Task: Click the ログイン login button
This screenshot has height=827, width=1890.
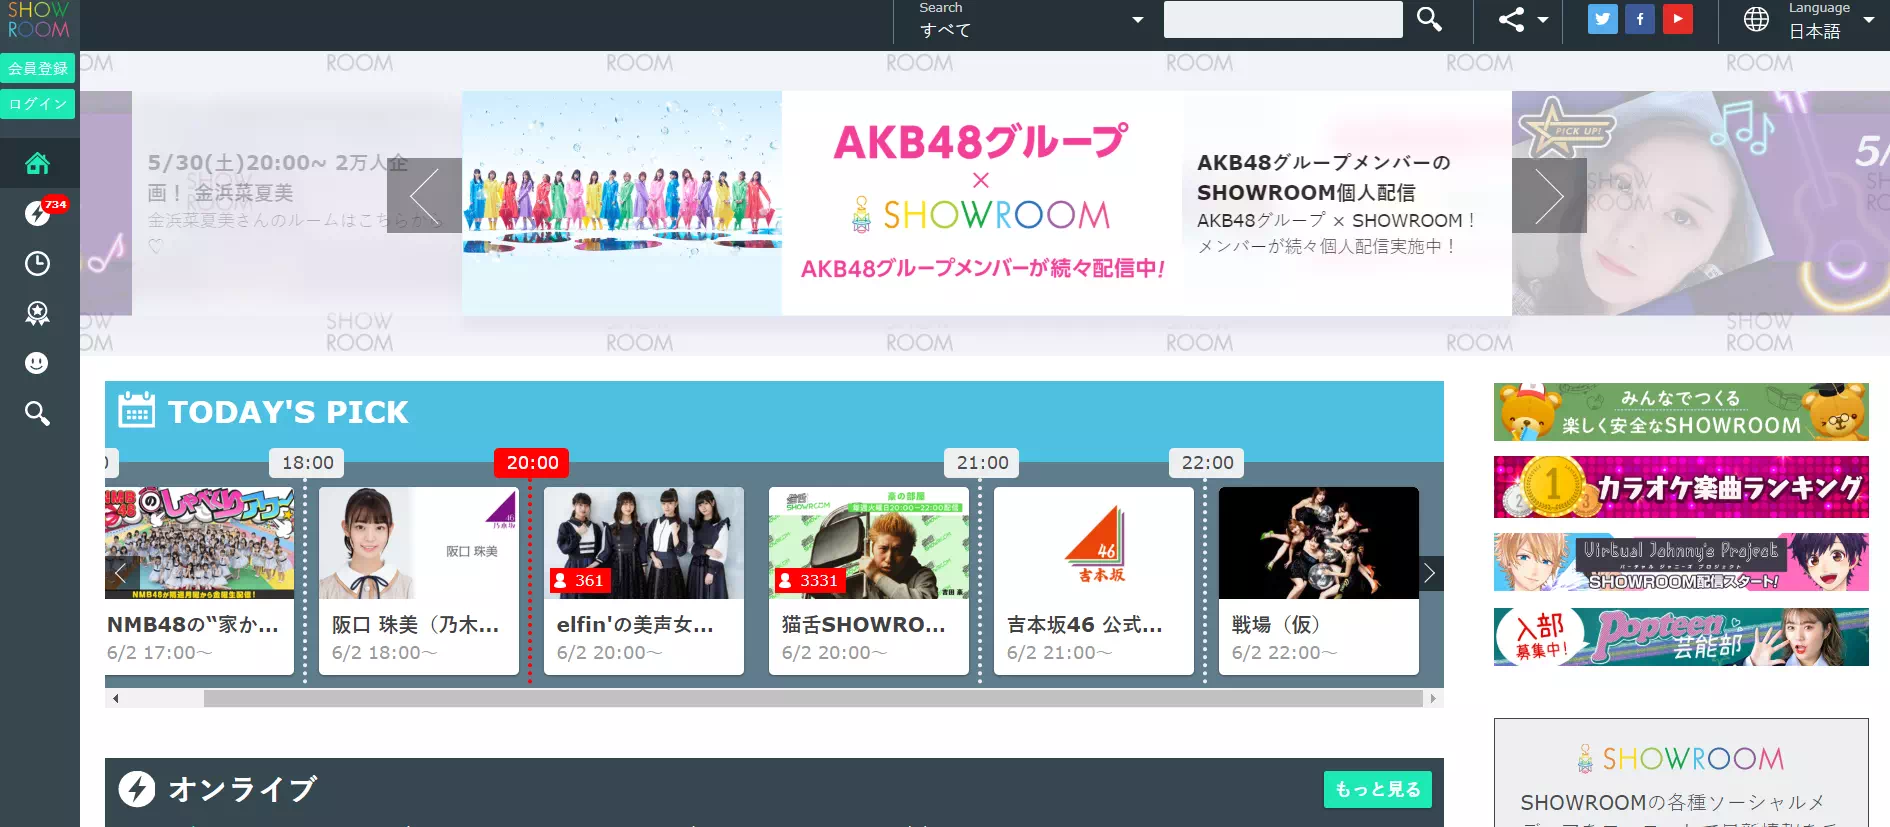Action: tap(38, 104)
